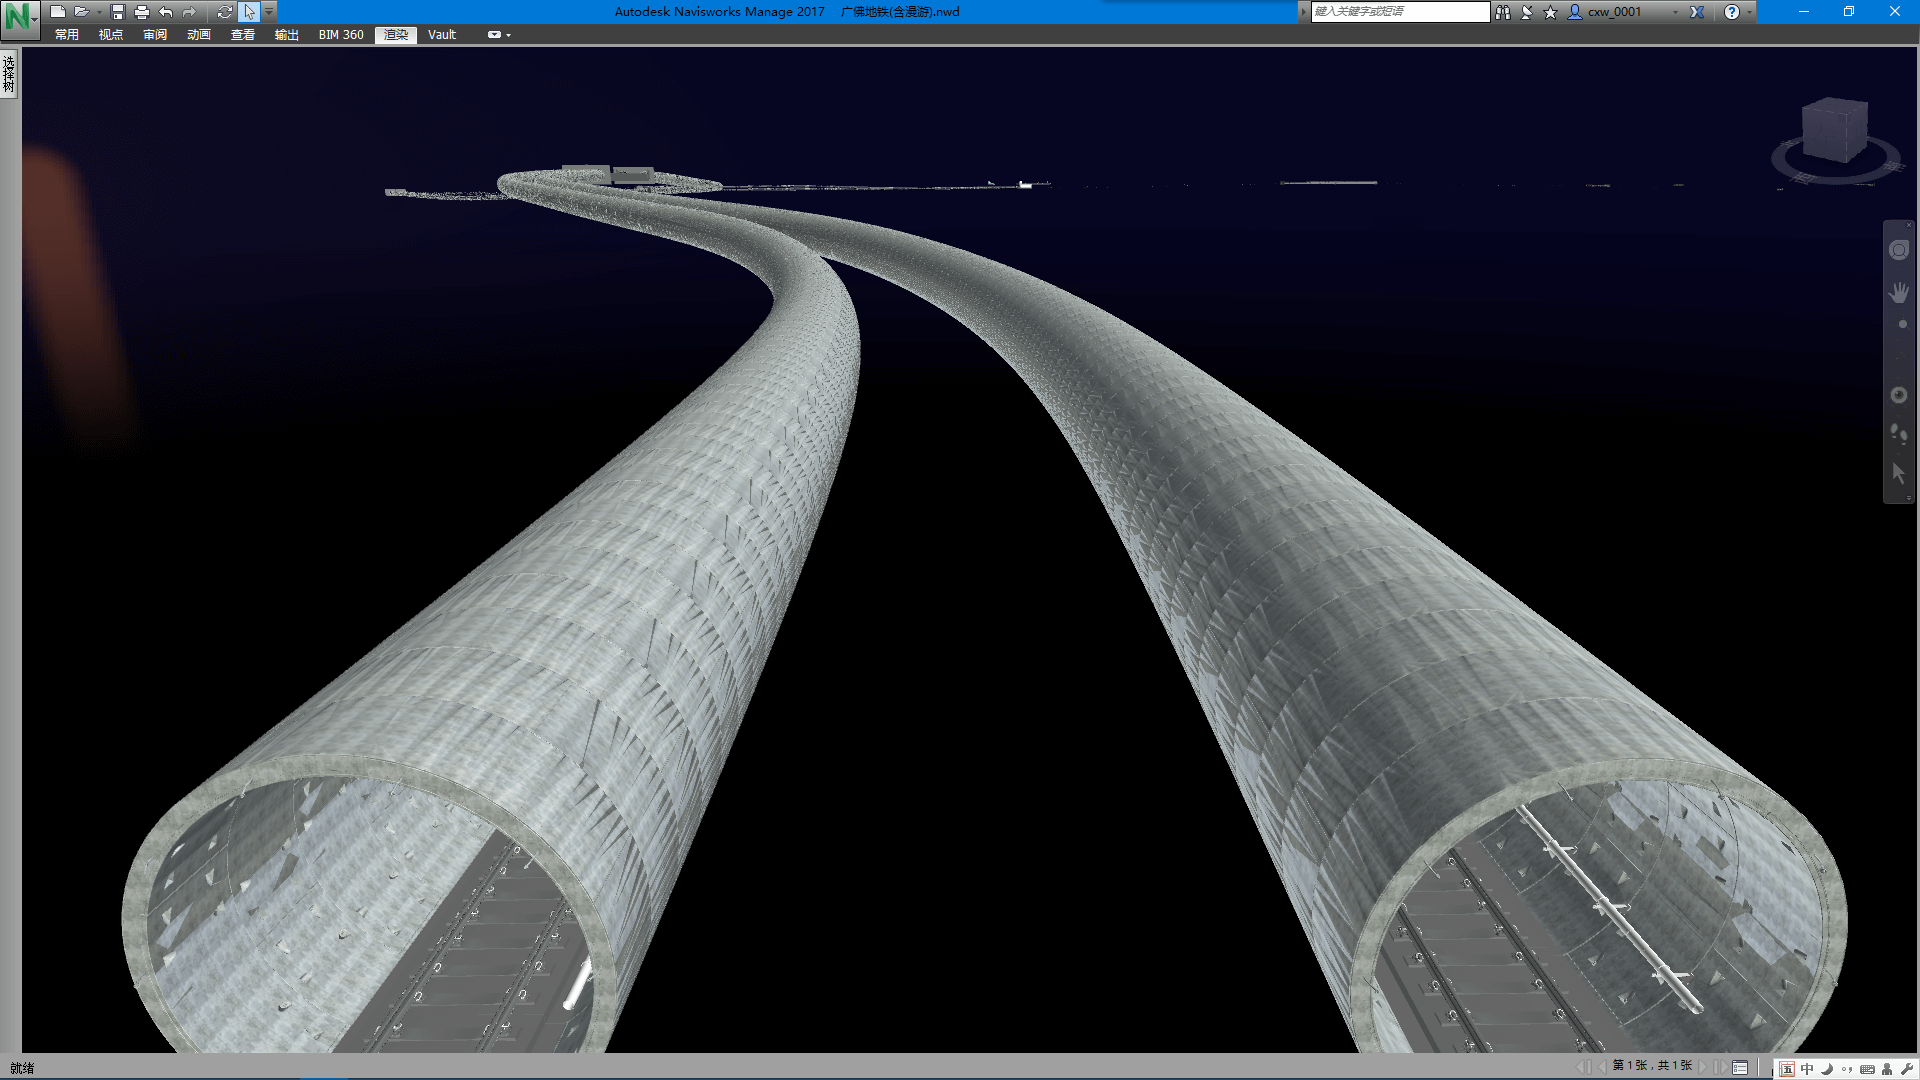Image resolution: width=1920 pixels, height=1080 pixels.
Task: Open the Sheet Browser icon
Action: click(x=1740, y=1067)
